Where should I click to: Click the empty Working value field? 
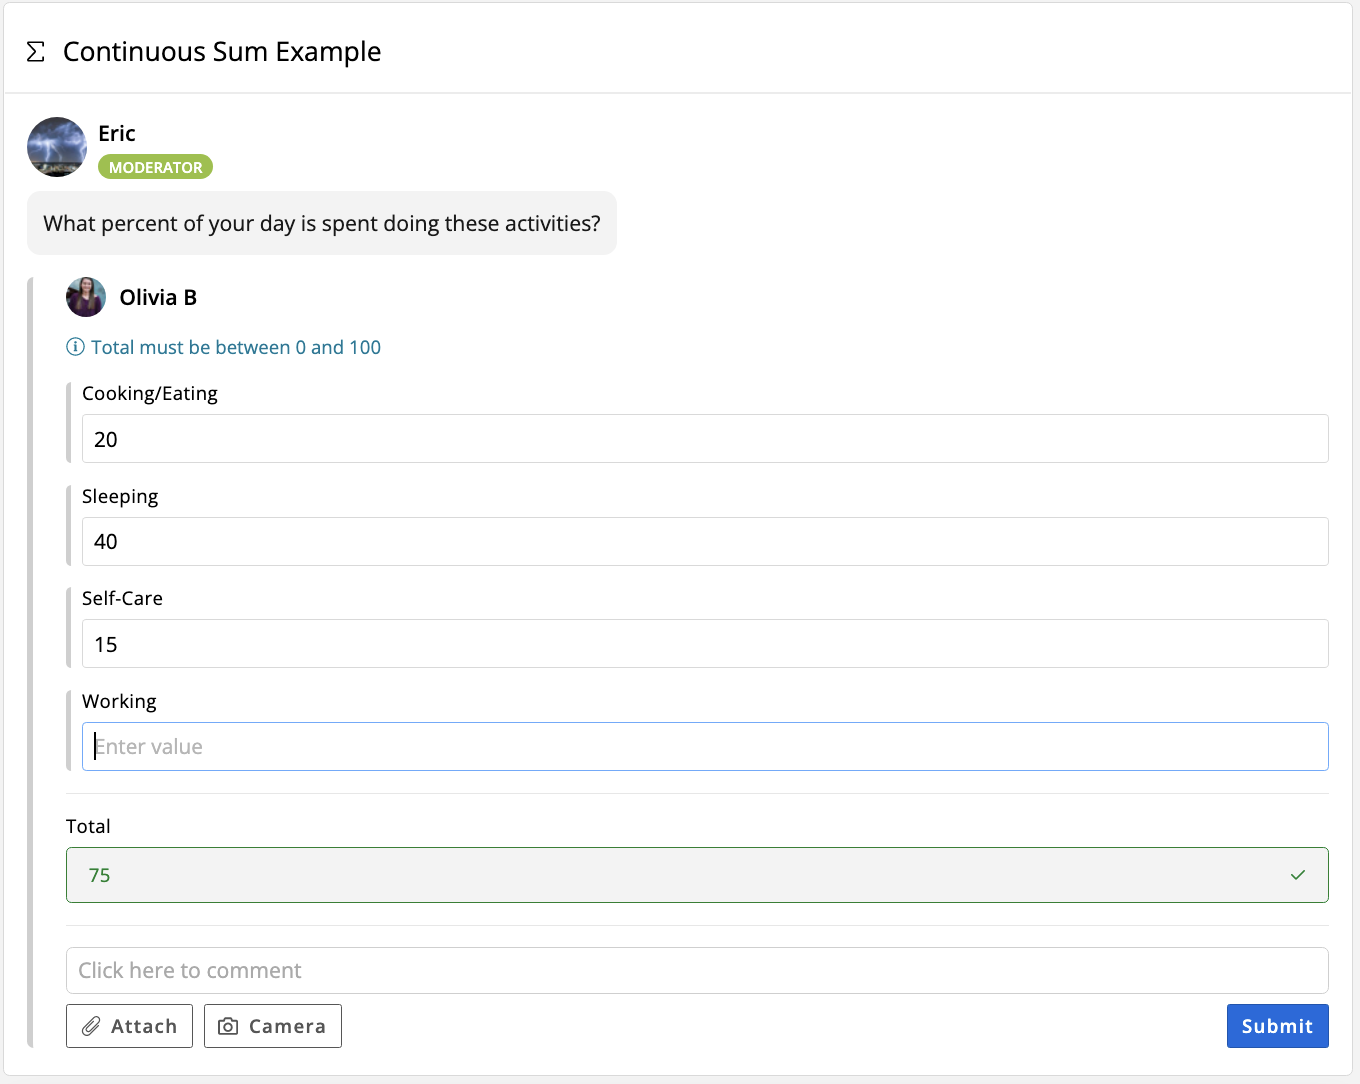coord(704,746)
